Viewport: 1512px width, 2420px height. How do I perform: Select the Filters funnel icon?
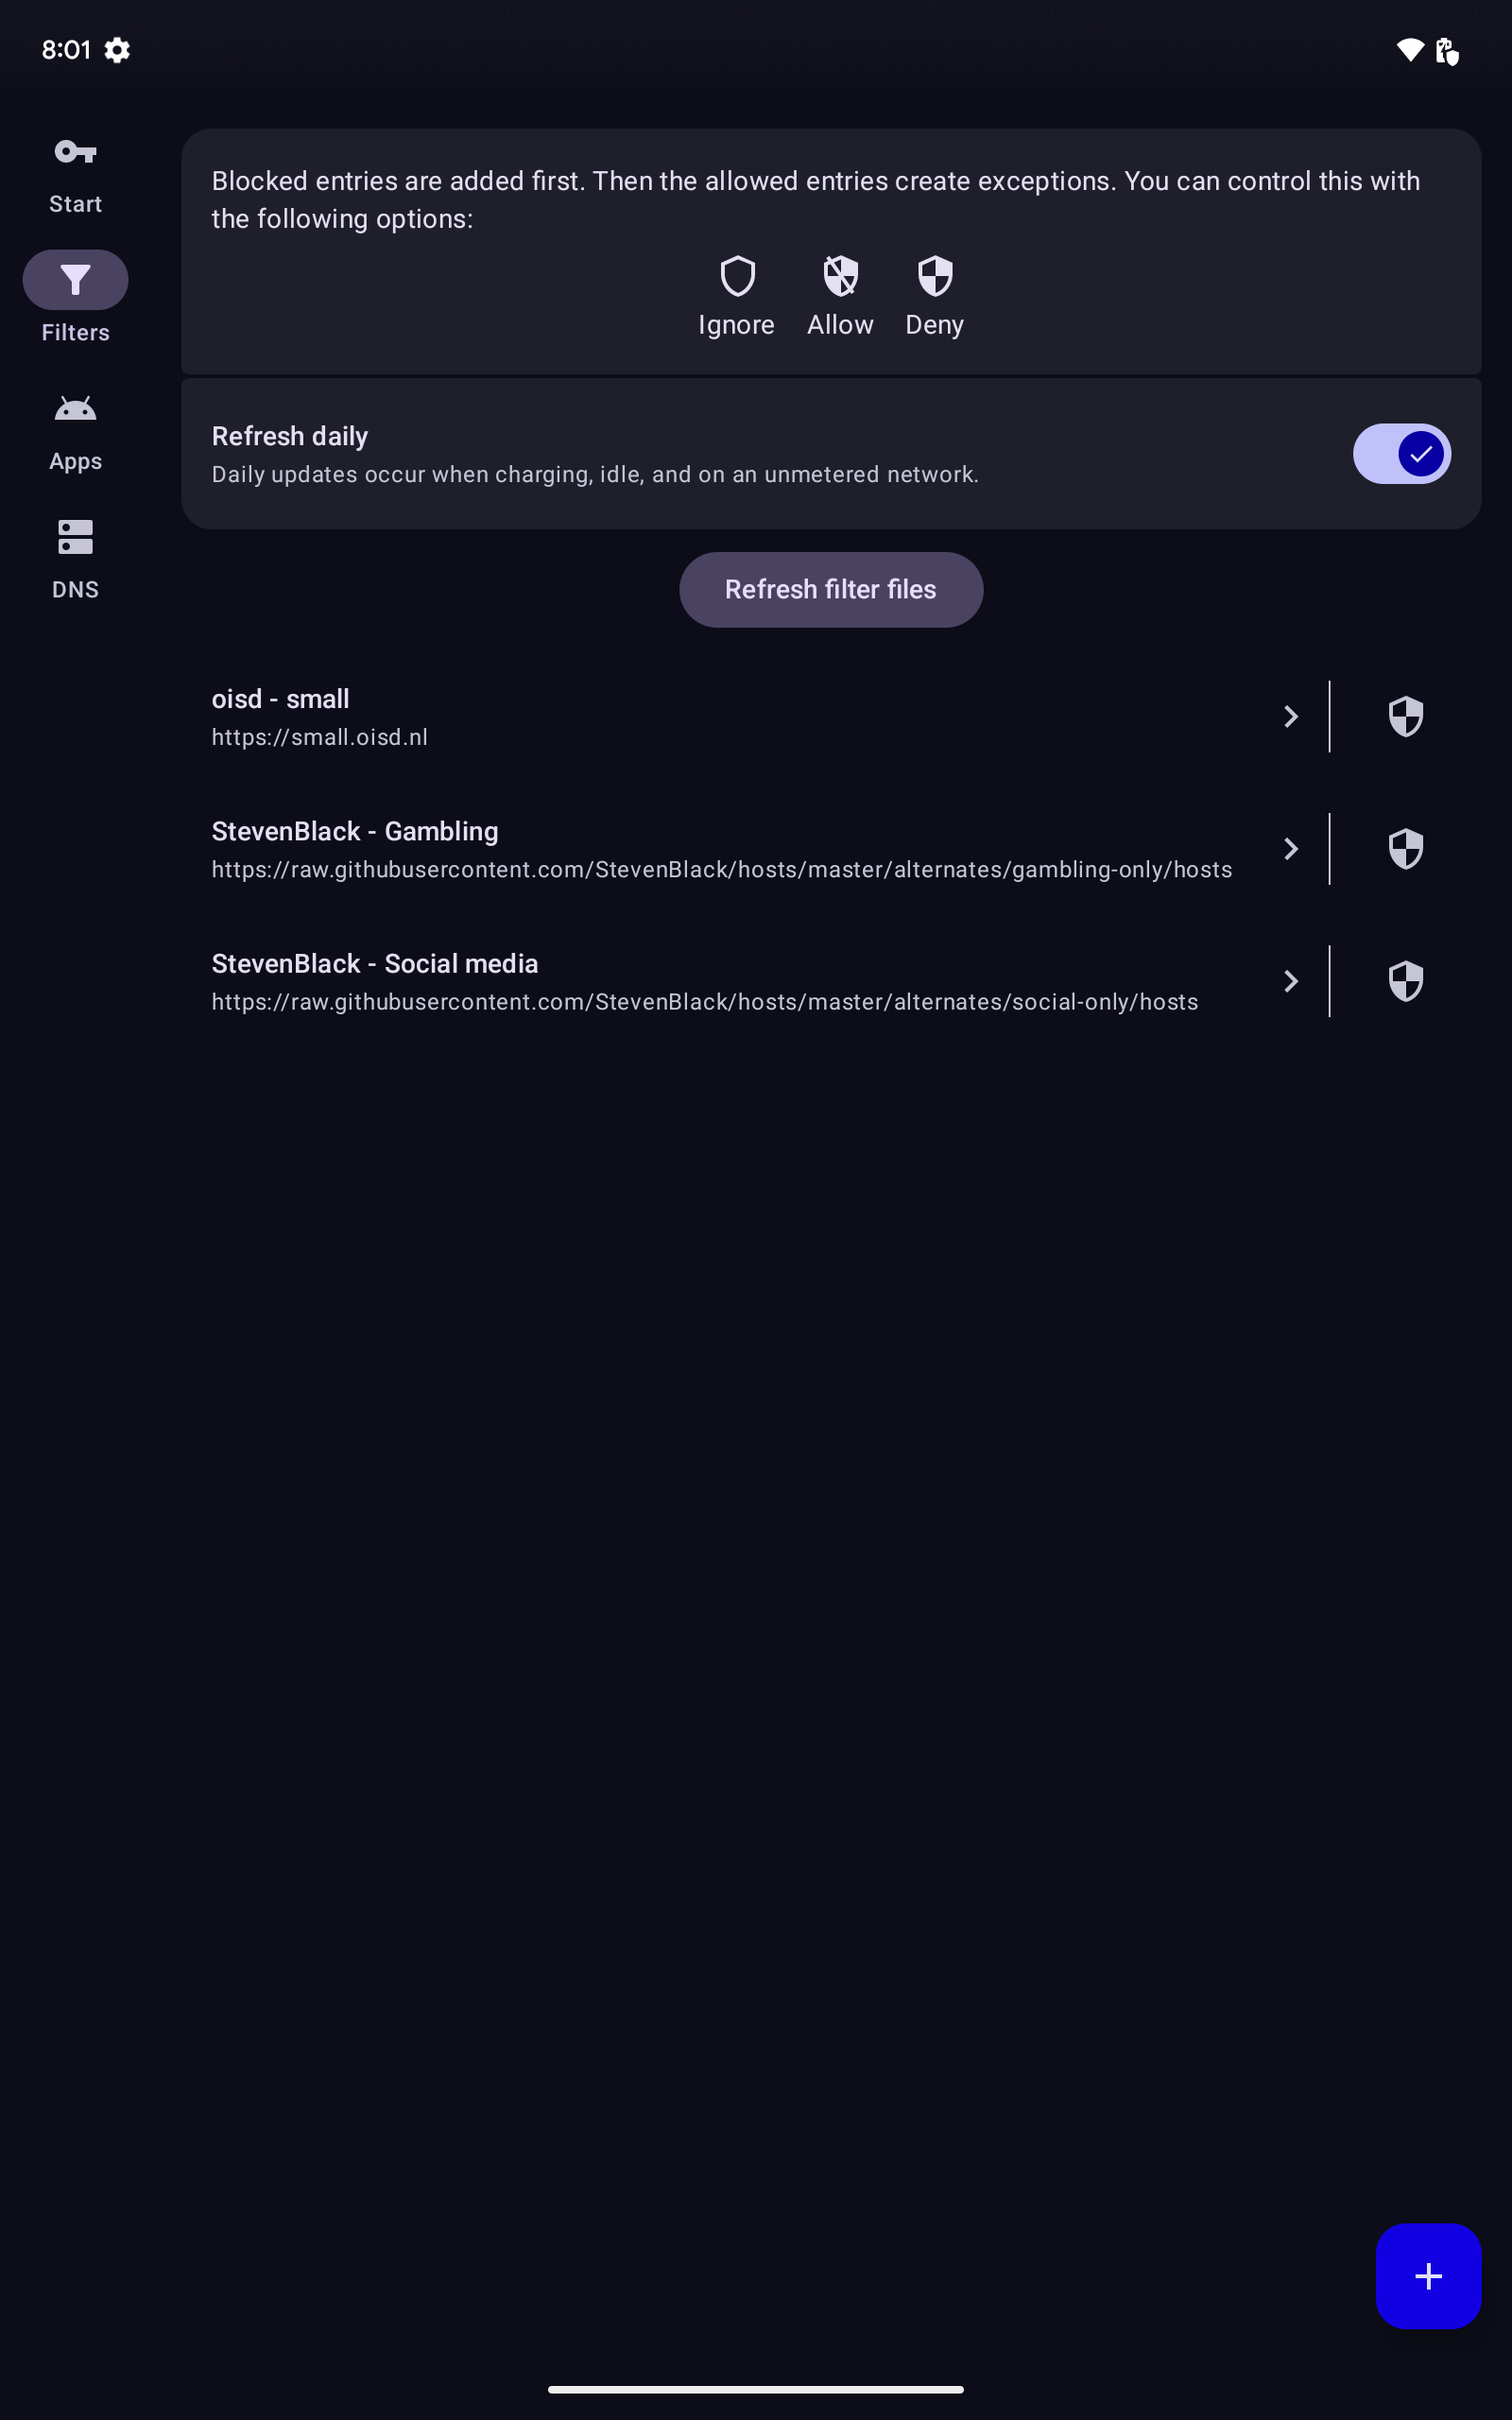coord(75,280)
